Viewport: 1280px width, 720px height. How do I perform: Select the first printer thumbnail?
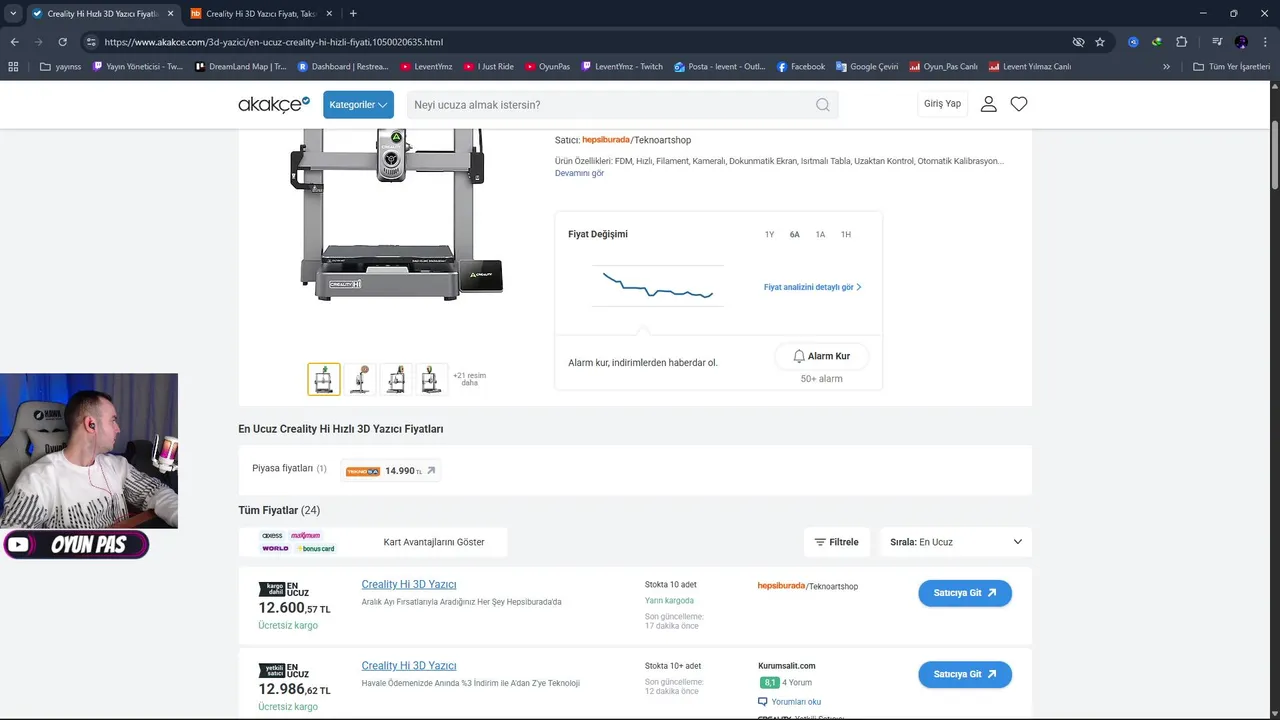tap(324, 379)
